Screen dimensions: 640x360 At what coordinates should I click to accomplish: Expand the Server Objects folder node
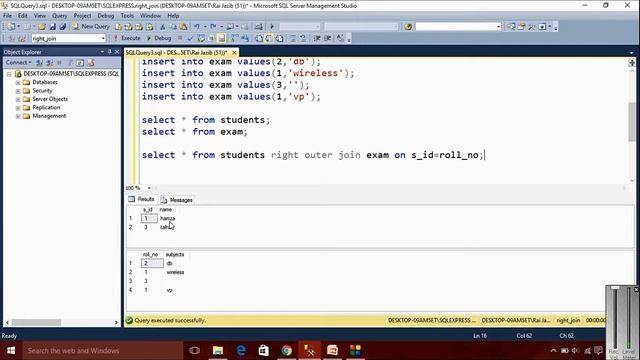click(18, 99)
